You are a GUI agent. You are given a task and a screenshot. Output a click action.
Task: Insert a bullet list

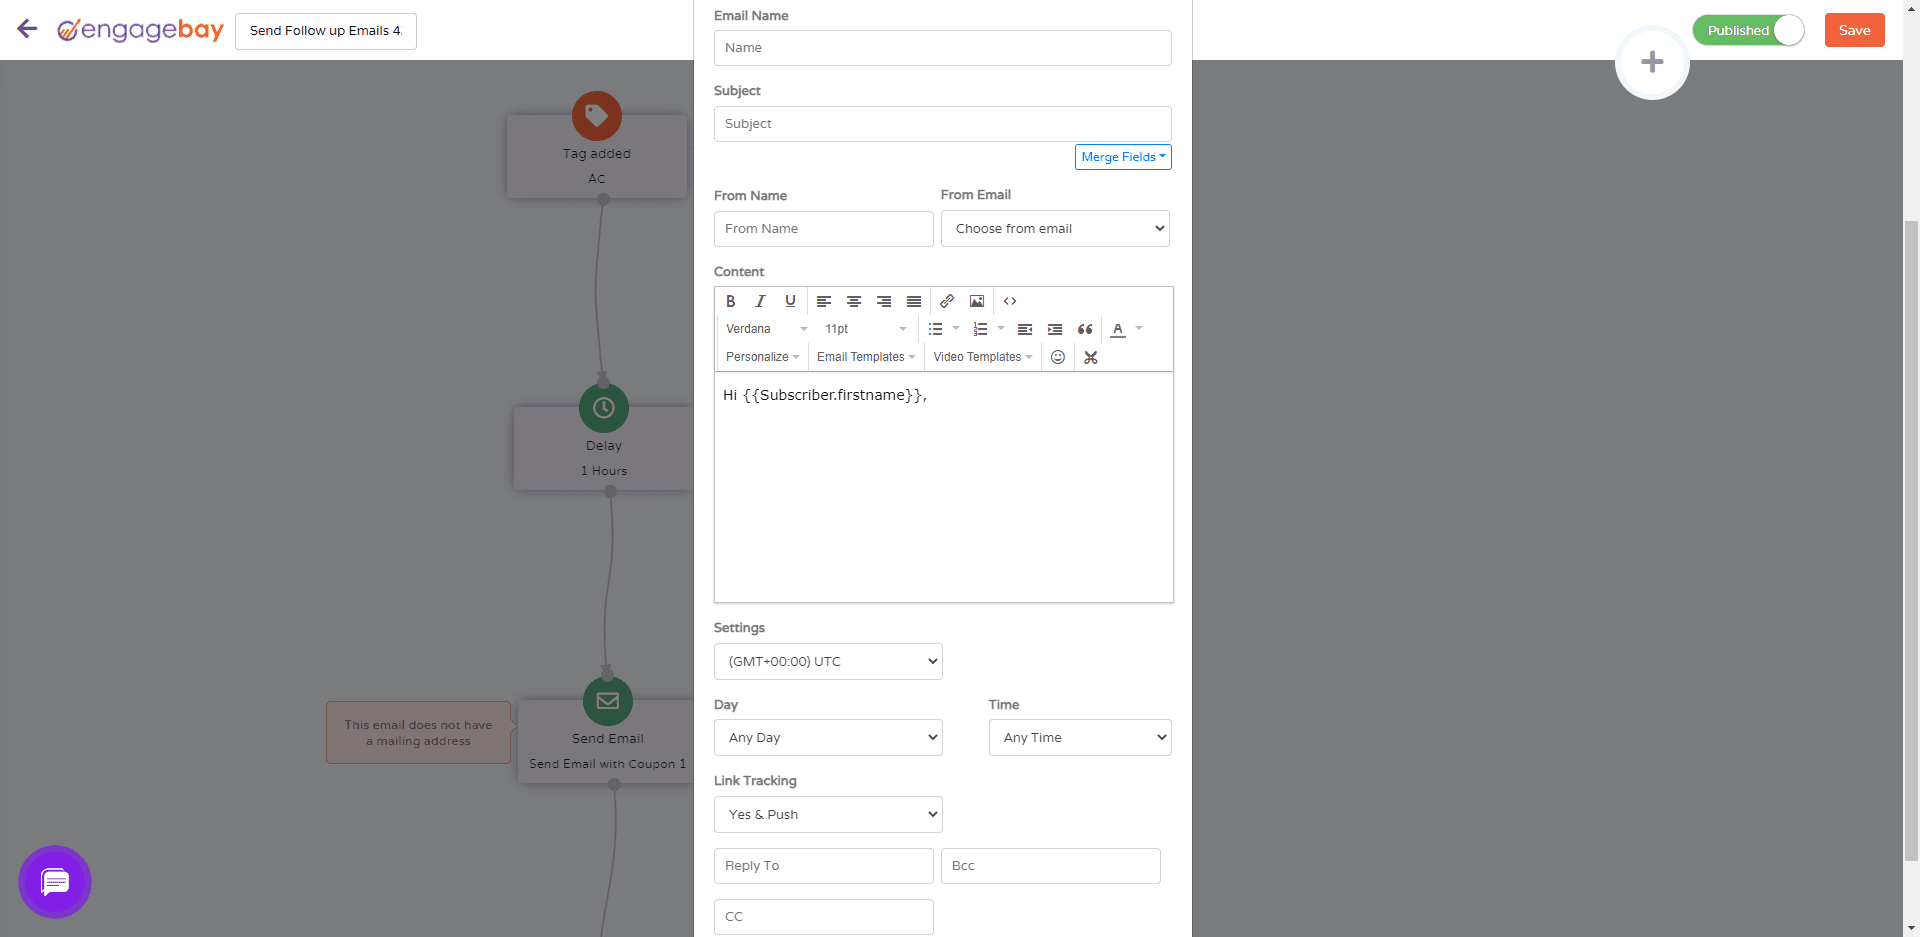[936, 329]
